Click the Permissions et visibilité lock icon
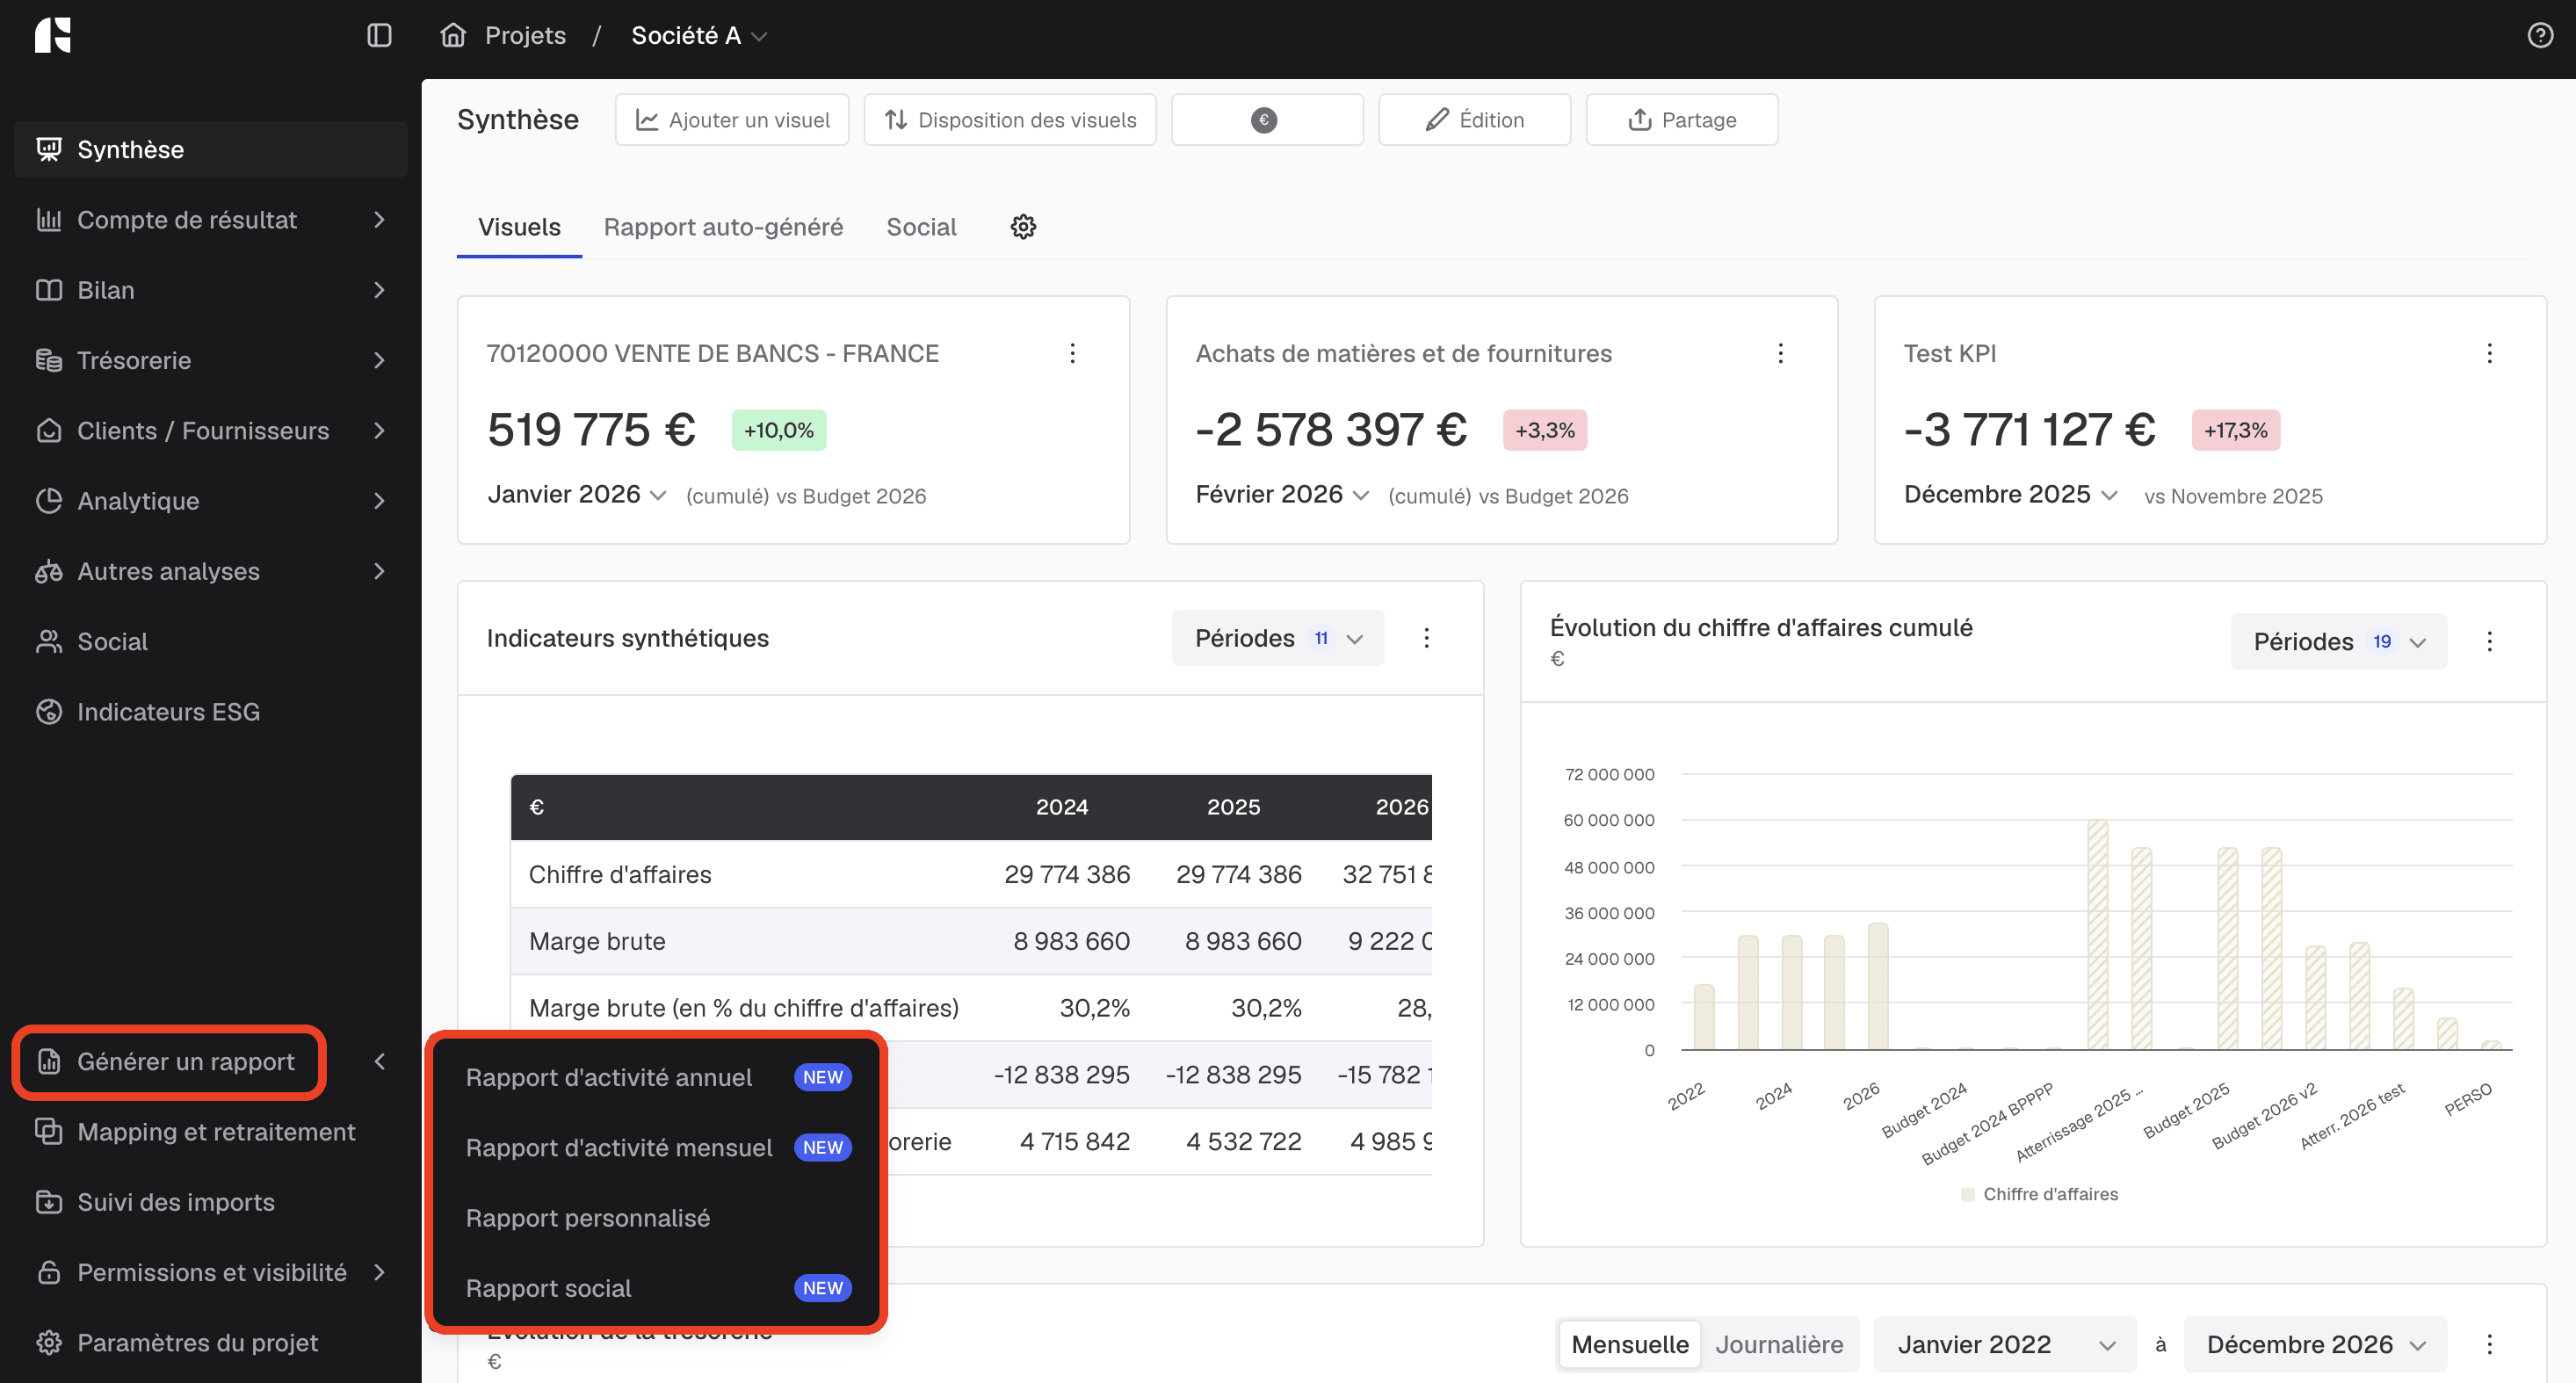2576x1383 pixels. (x=49, y=1272)
